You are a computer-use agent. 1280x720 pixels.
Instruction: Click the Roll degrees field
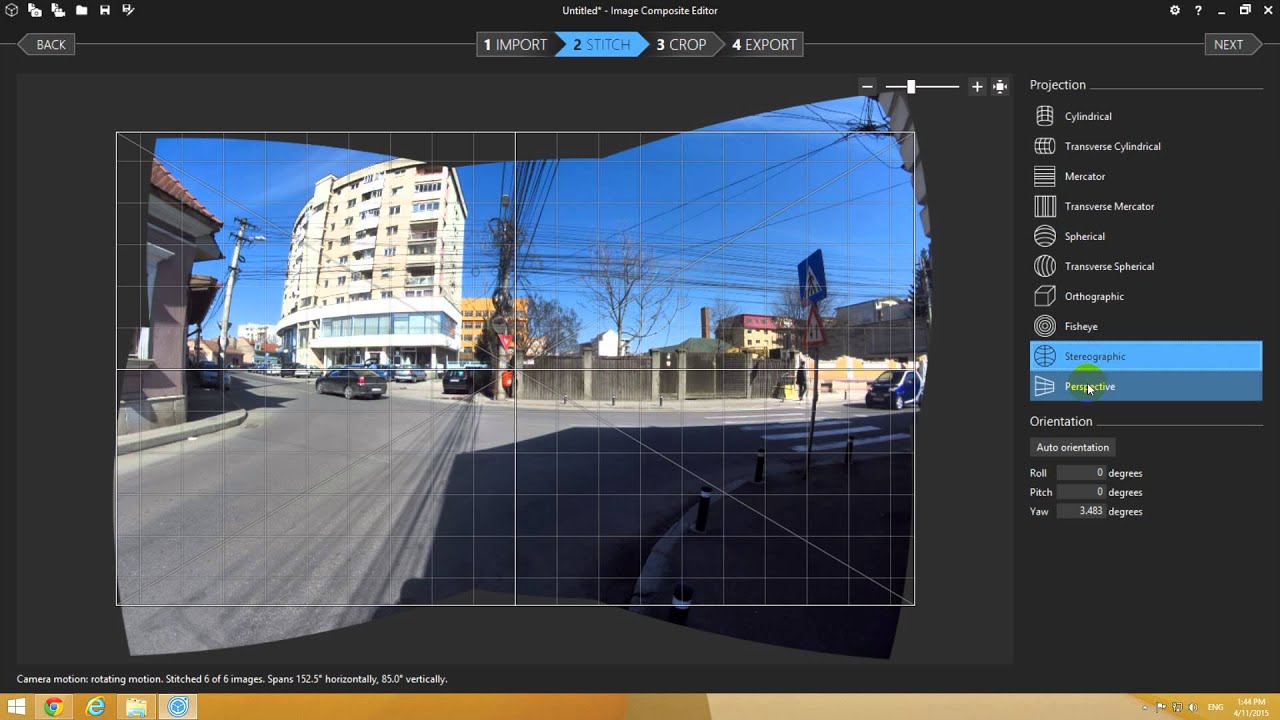[1081, 473]
